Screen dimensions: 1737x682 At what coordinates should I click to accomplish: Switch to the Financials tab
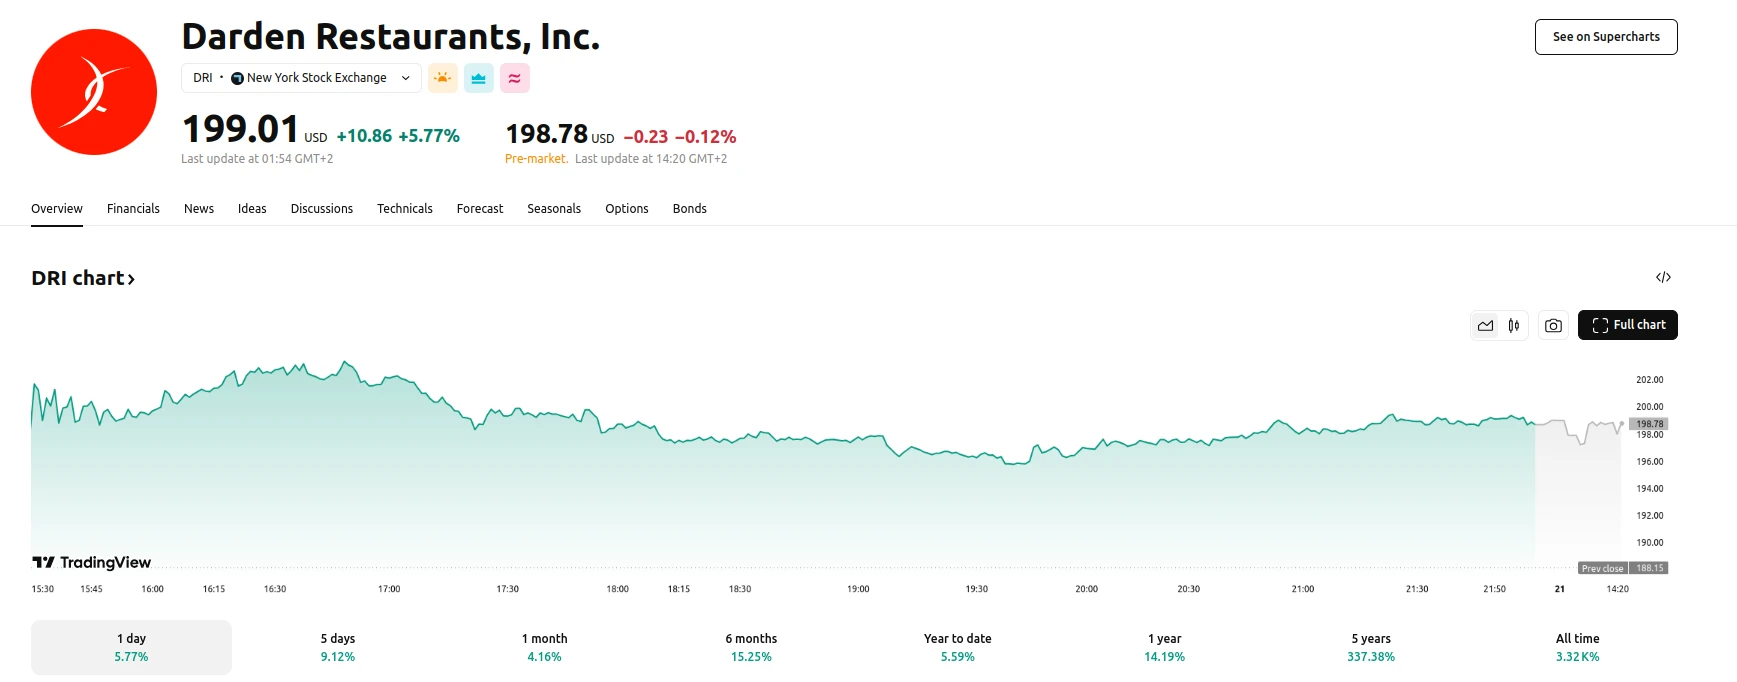(133, 208)
